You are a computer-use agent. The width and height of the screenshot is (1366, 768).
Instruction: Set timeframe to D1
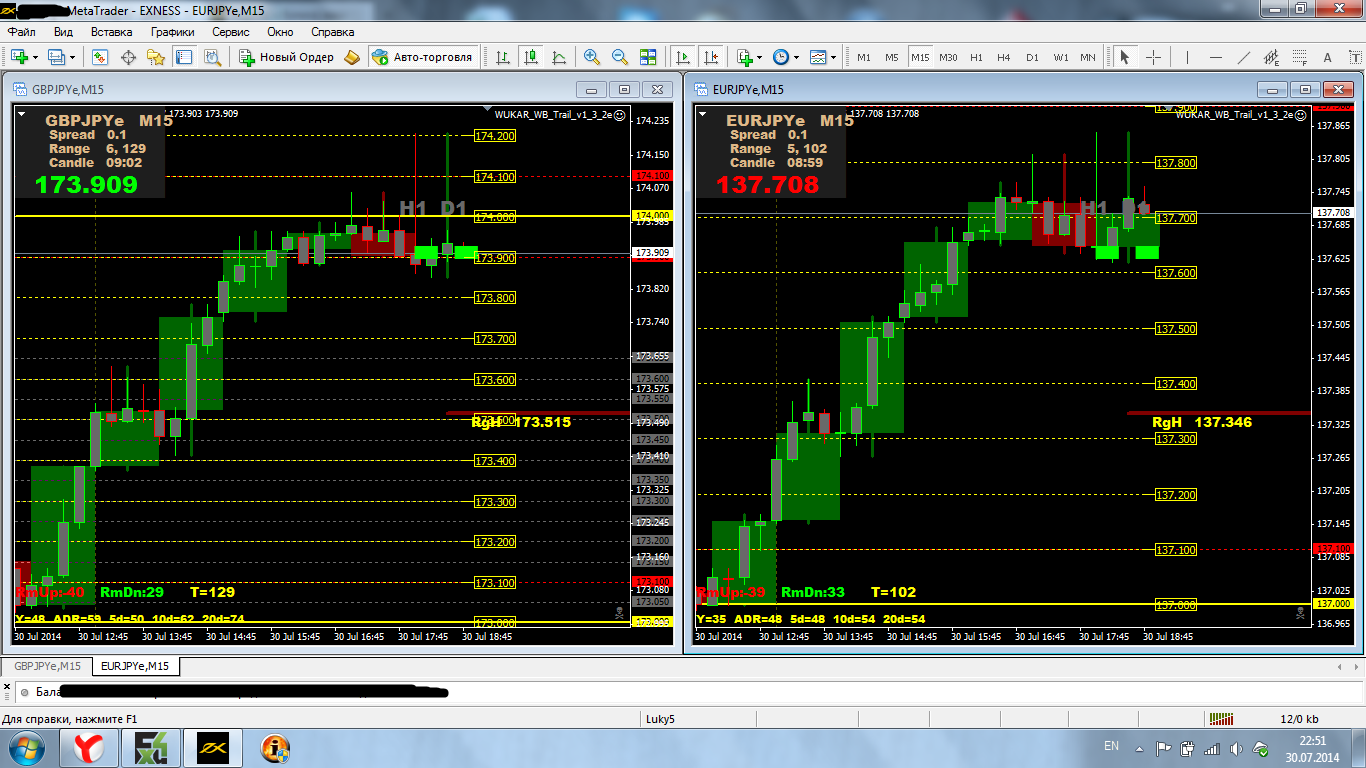(x=1032, y=57)
